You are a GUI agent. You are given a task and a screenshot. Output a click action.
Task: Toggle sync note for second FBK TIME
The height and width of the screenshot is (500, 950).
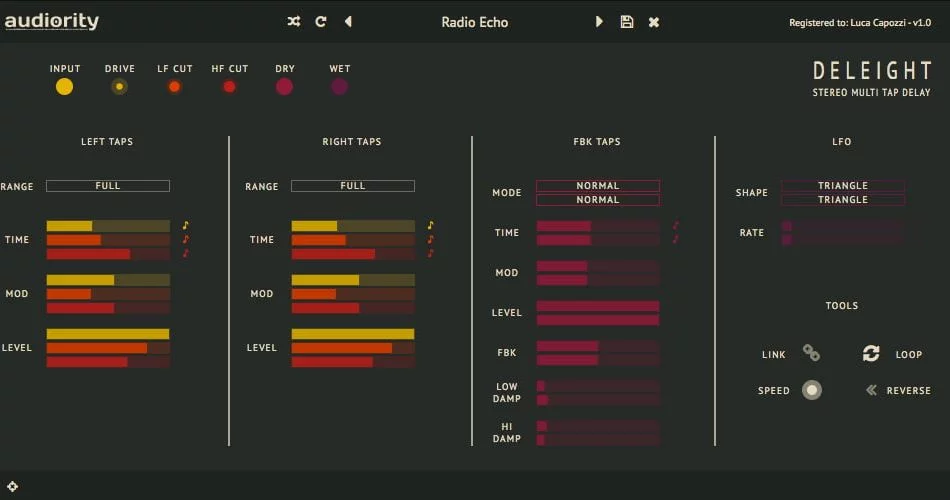coord(675,239)
